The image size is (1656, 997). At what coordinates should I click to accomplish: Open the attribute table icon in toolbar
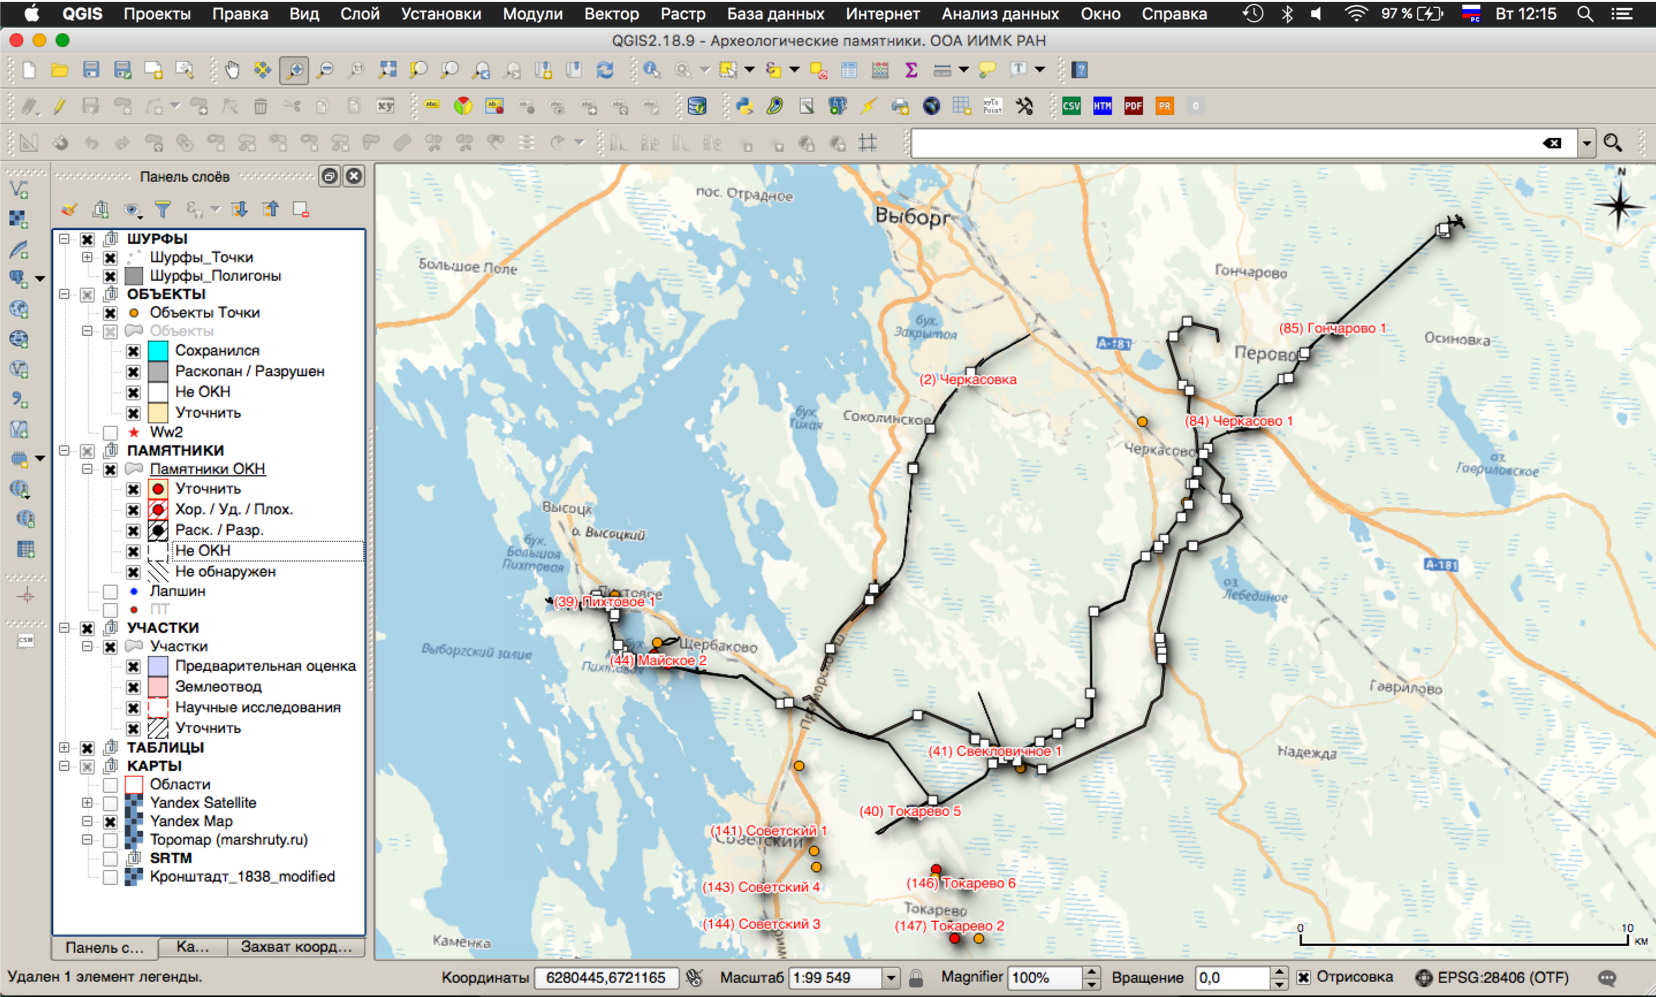pos(849,70)
